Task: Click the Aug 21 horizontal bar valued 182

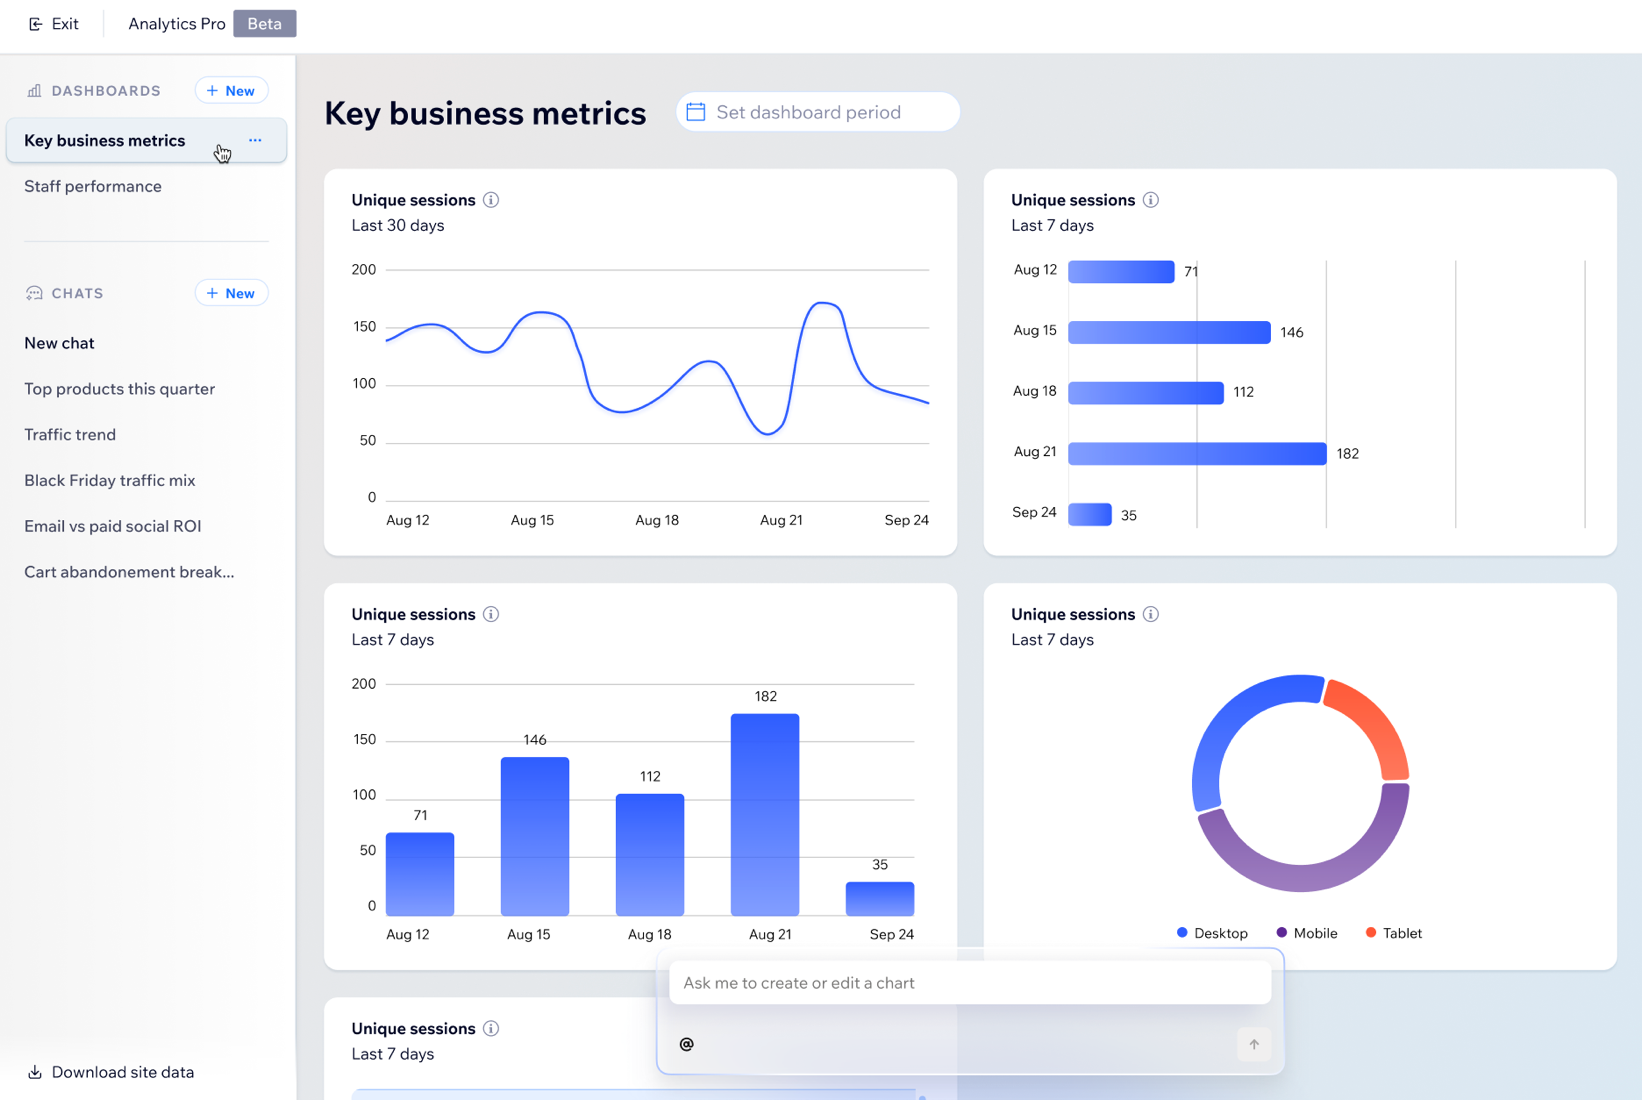Action: click(x=1197, y=454)
